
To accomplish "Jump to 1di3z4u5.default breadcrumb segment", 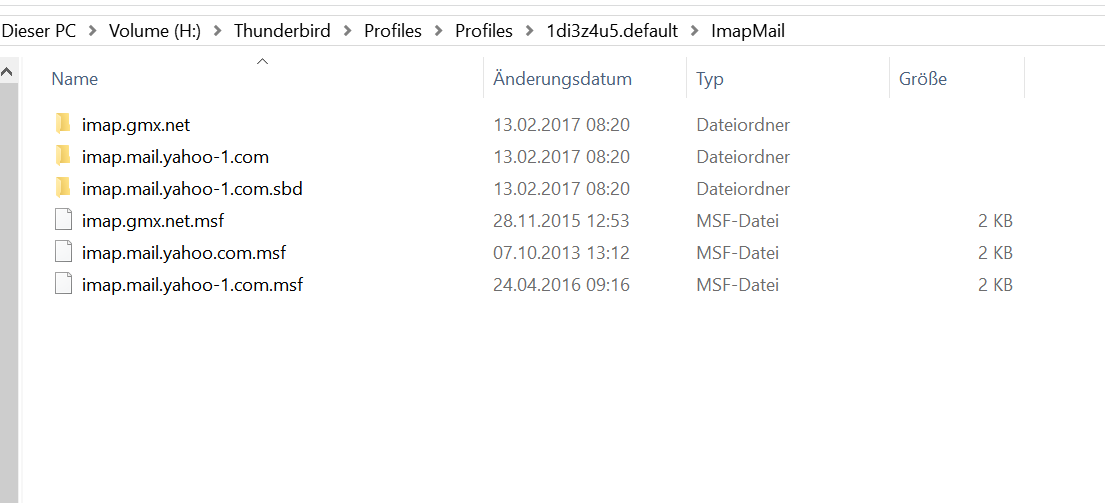I will (x=612, y=31).
